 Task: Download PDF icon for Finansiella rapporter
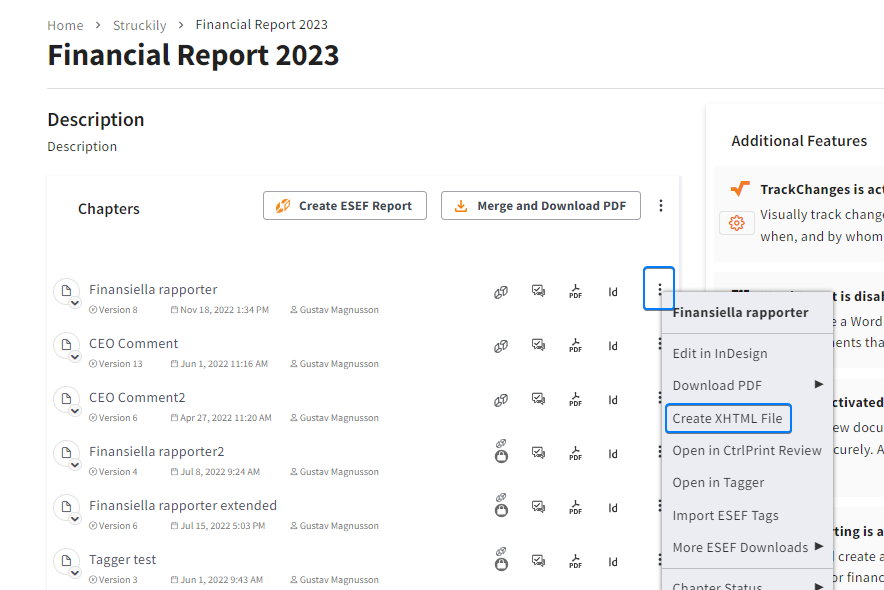tap(576, 291)
